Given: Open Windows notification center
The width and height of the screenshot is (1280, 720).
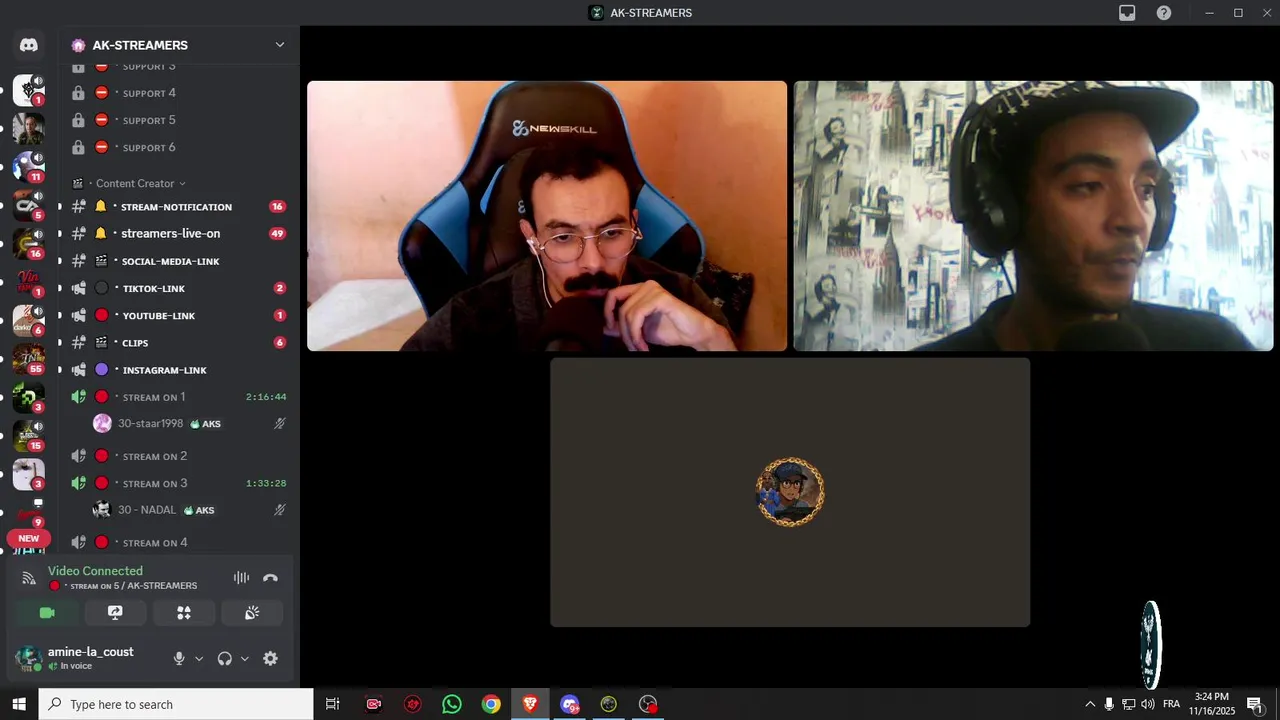Looking at the screenshot, I should coord(1254,704).
